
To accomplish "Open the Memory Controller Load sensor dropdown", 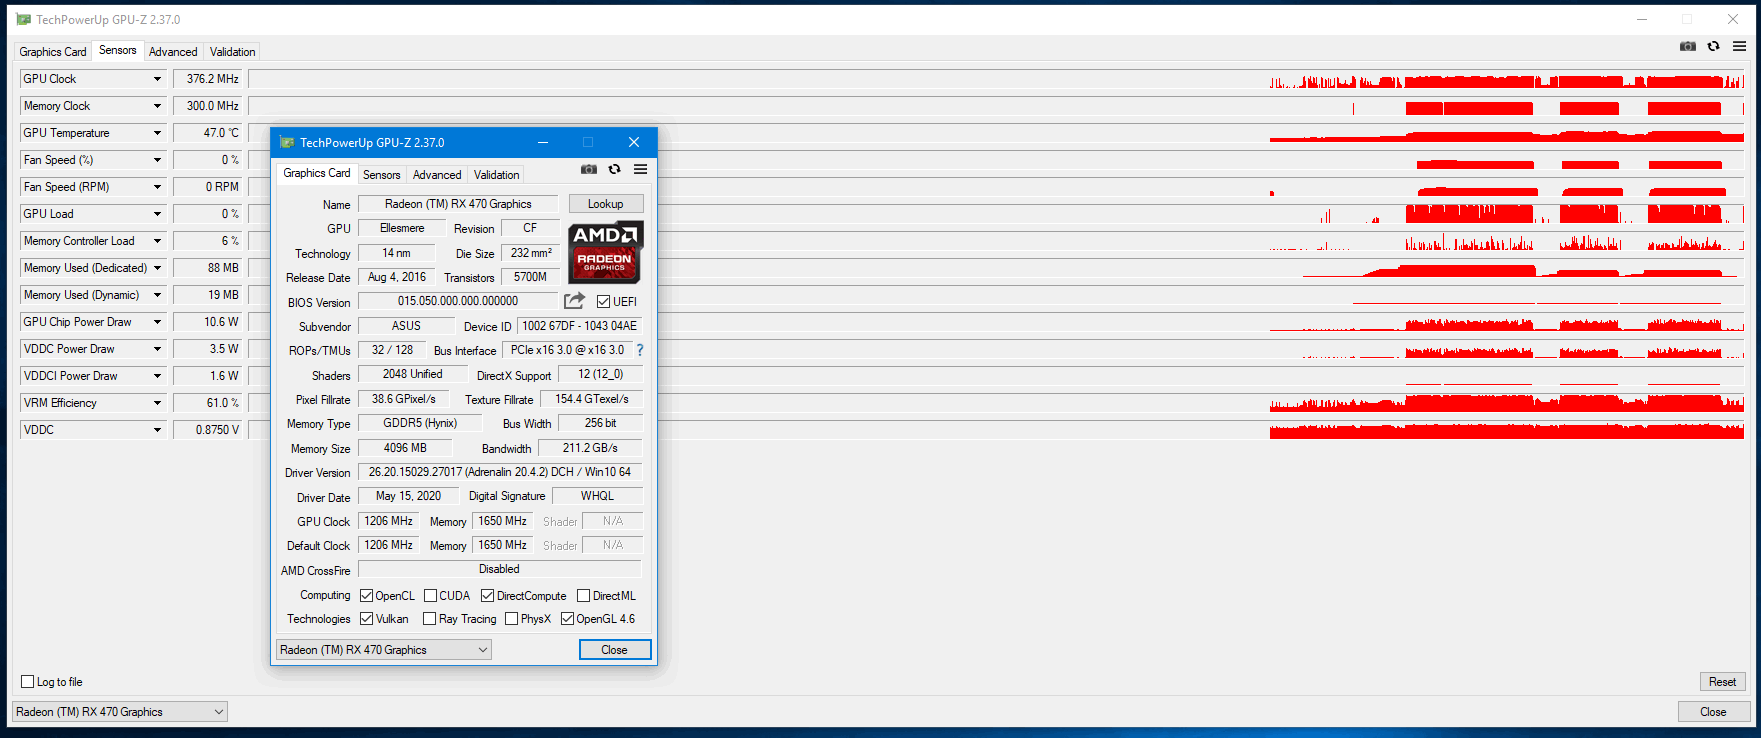I will [x=157, y=241].
